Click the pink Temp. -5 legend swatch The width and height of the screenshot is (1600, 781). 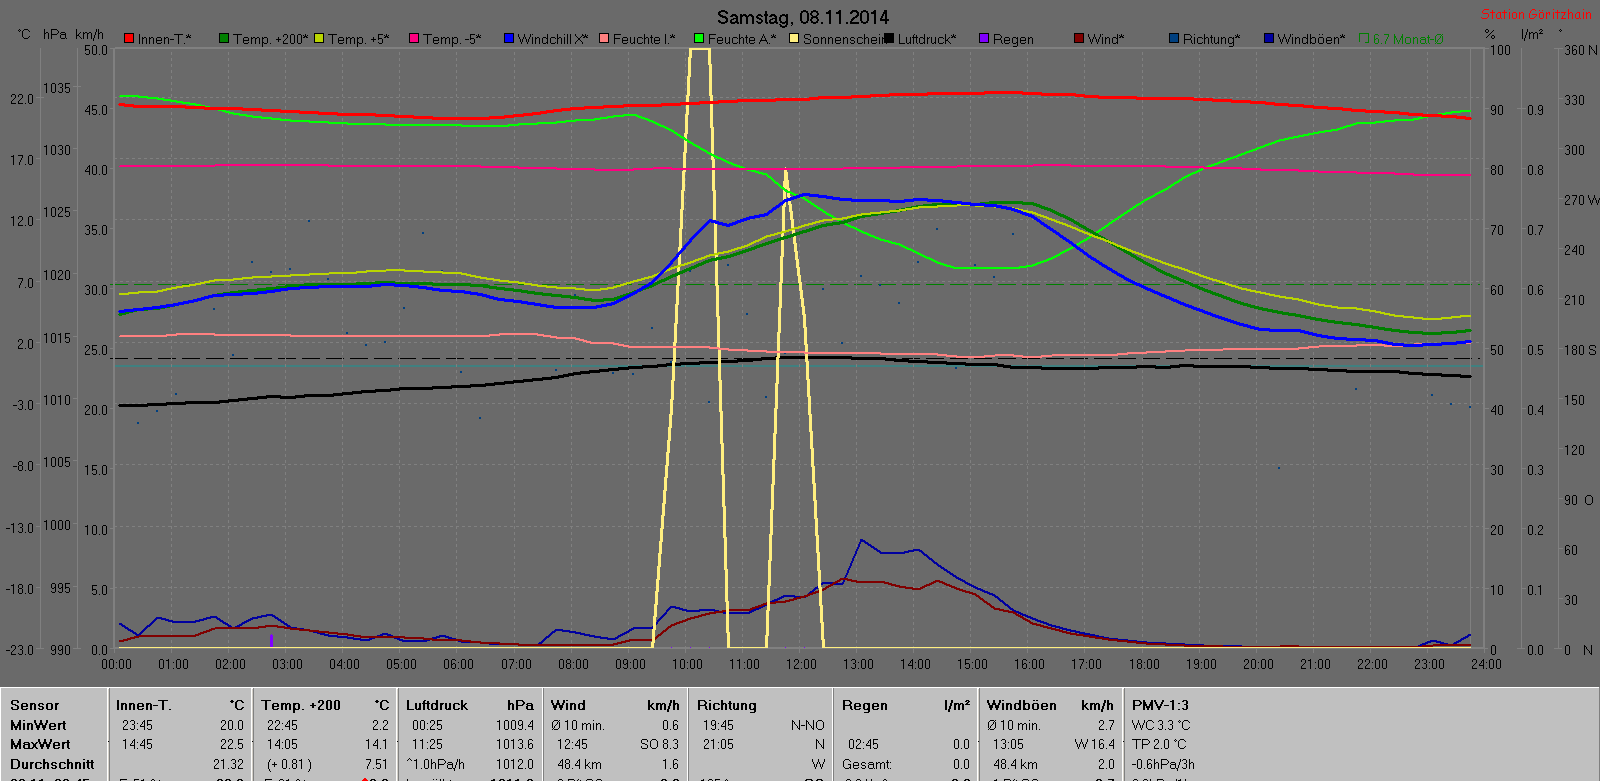pos(414,39)
